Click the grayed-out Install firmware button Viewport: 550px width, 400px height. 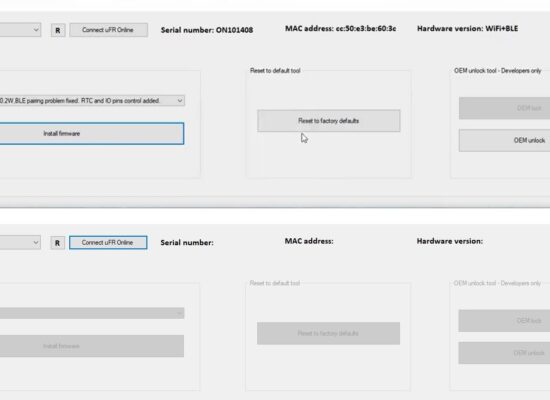[91, 346]
